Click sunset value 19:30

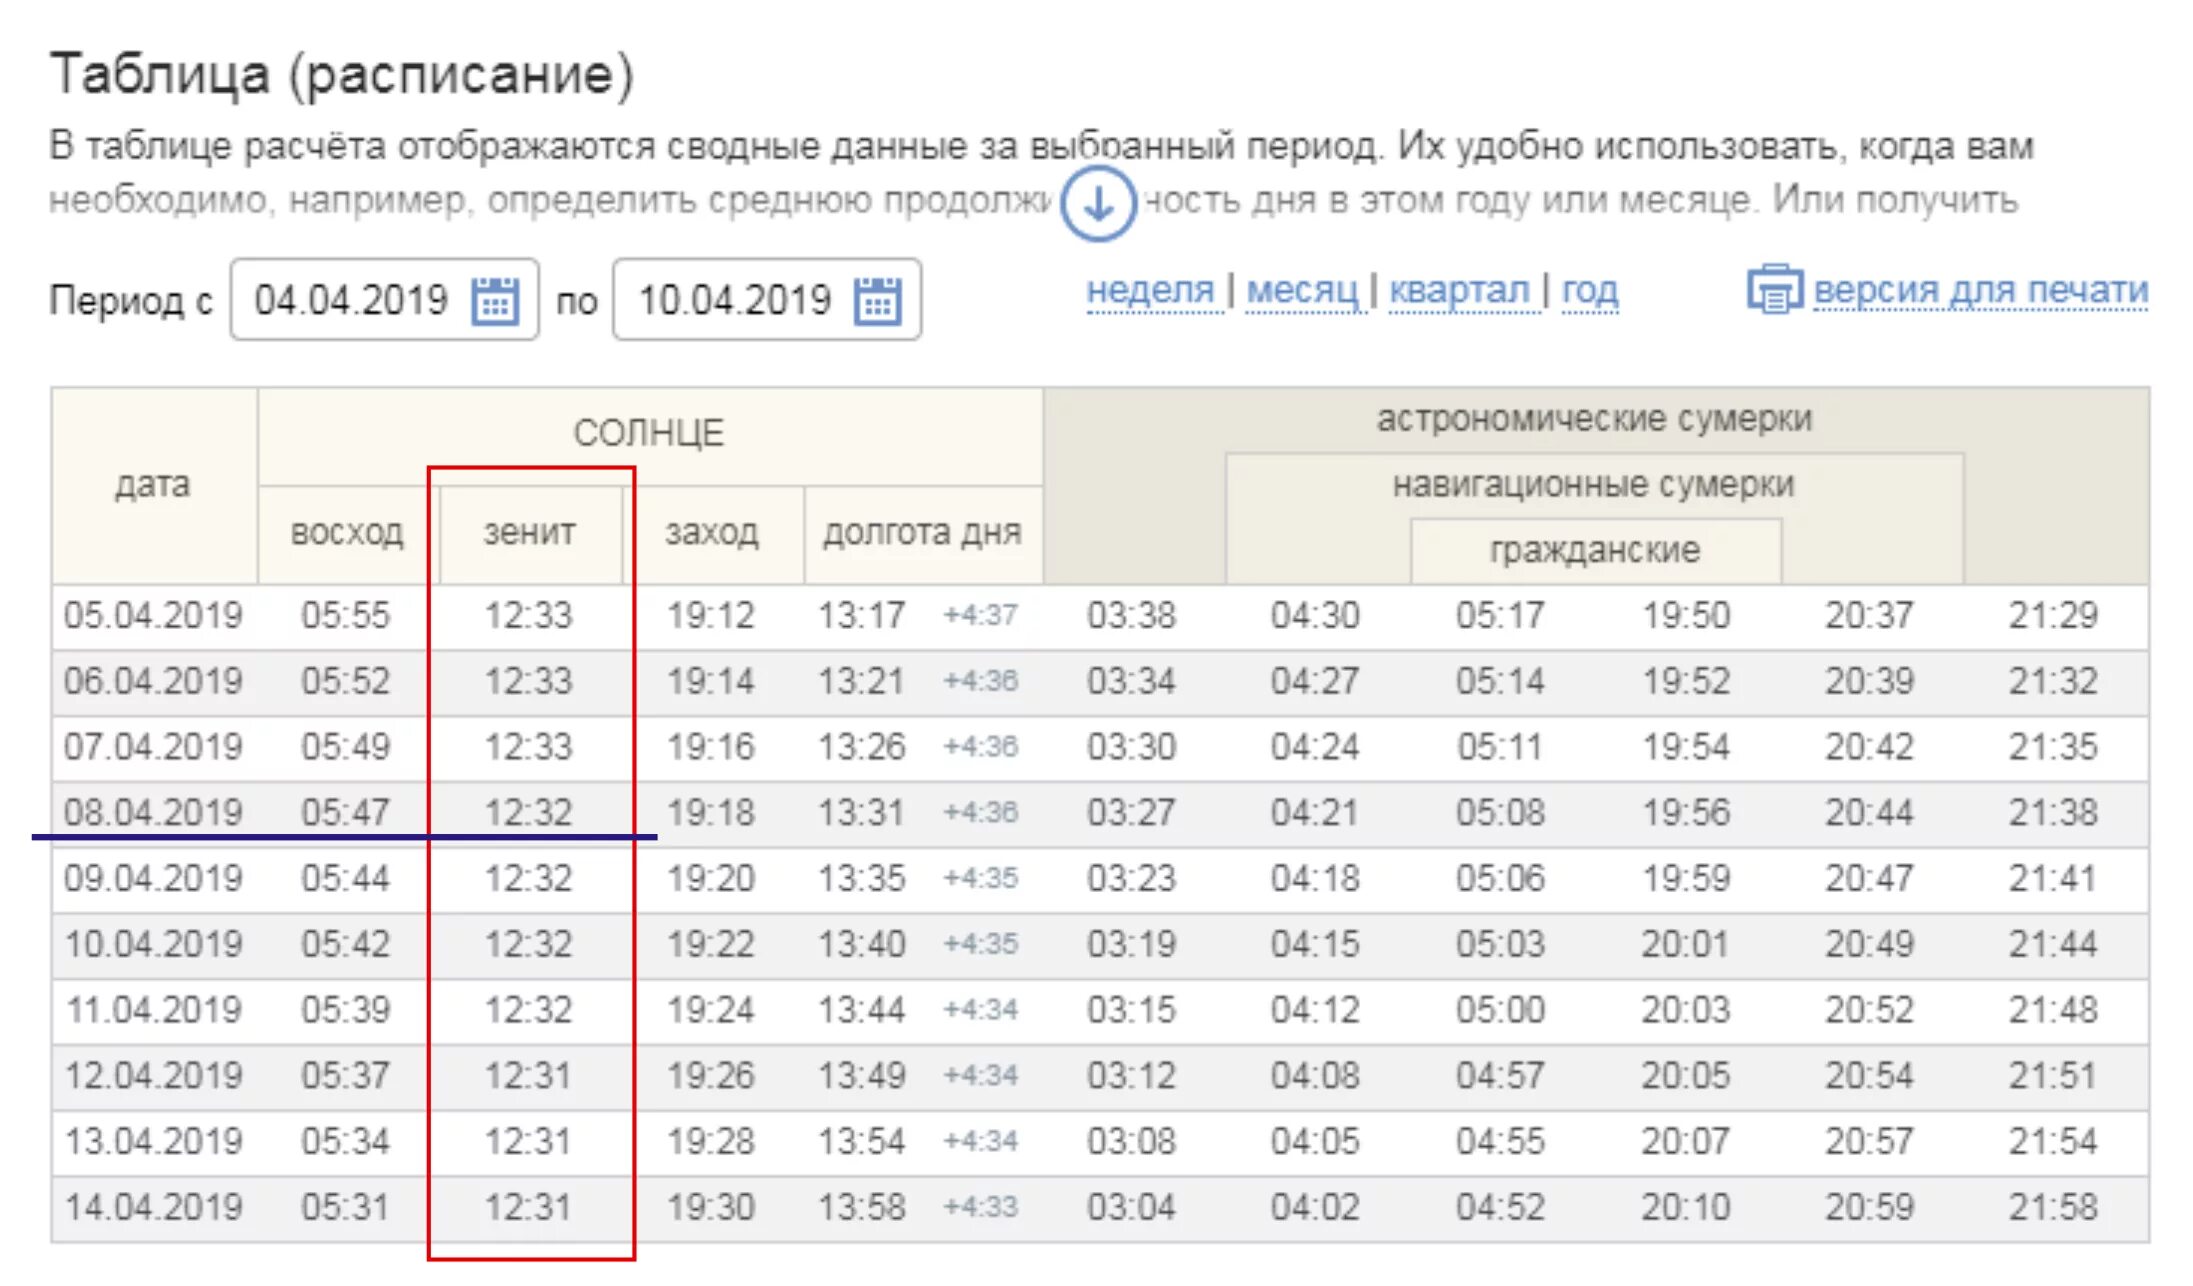click(711, 1207)
